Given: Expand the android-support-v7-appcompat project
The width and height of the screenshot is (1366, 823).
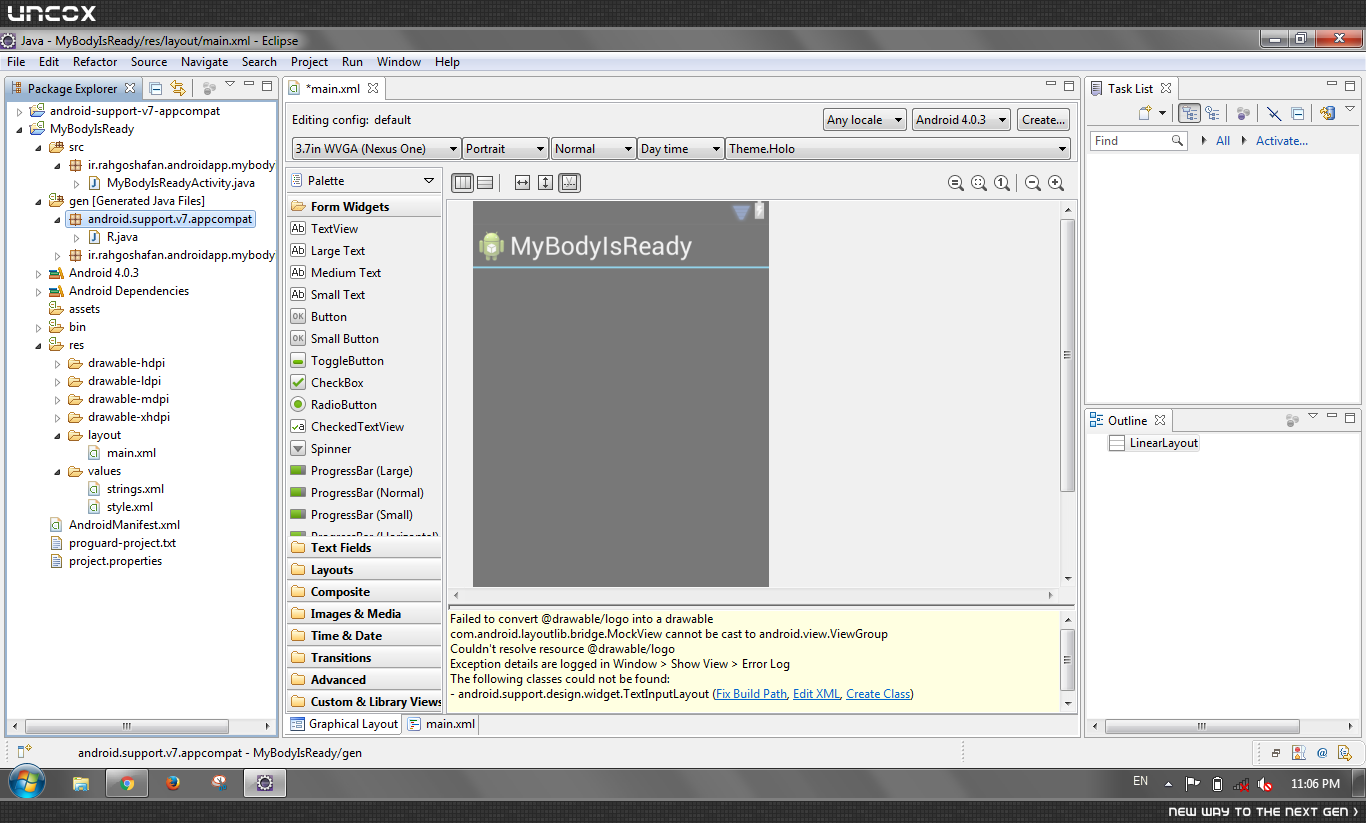Looking at the screenshot, I should pyautogui.click(x=19, y=111).
